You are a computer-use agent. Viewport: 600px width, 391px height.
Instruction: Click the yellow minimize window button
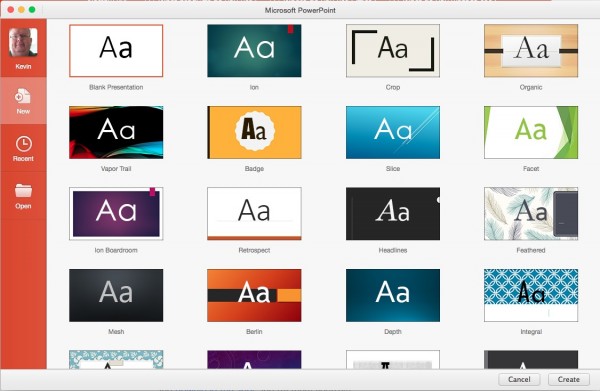pyautogui.click(x=21, y=10)
